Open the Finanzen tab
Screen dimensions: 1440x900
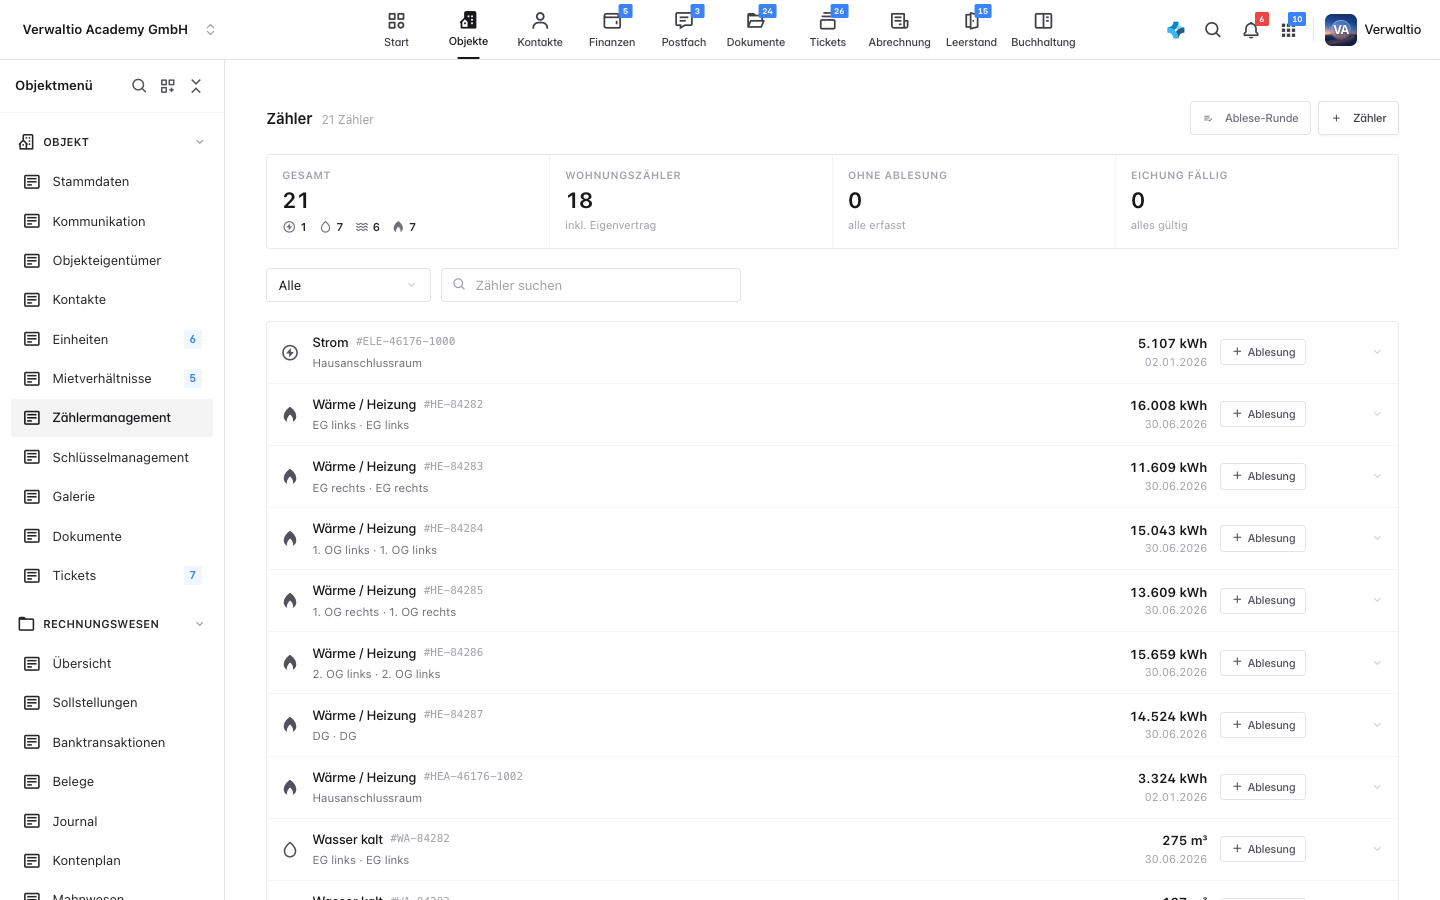612,30
